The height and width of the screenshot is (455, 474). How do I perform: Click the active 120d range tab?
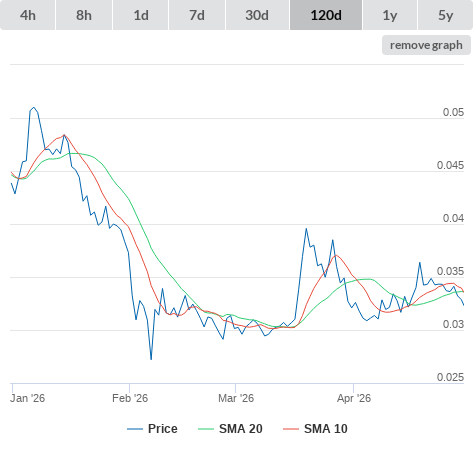[326, 15]
